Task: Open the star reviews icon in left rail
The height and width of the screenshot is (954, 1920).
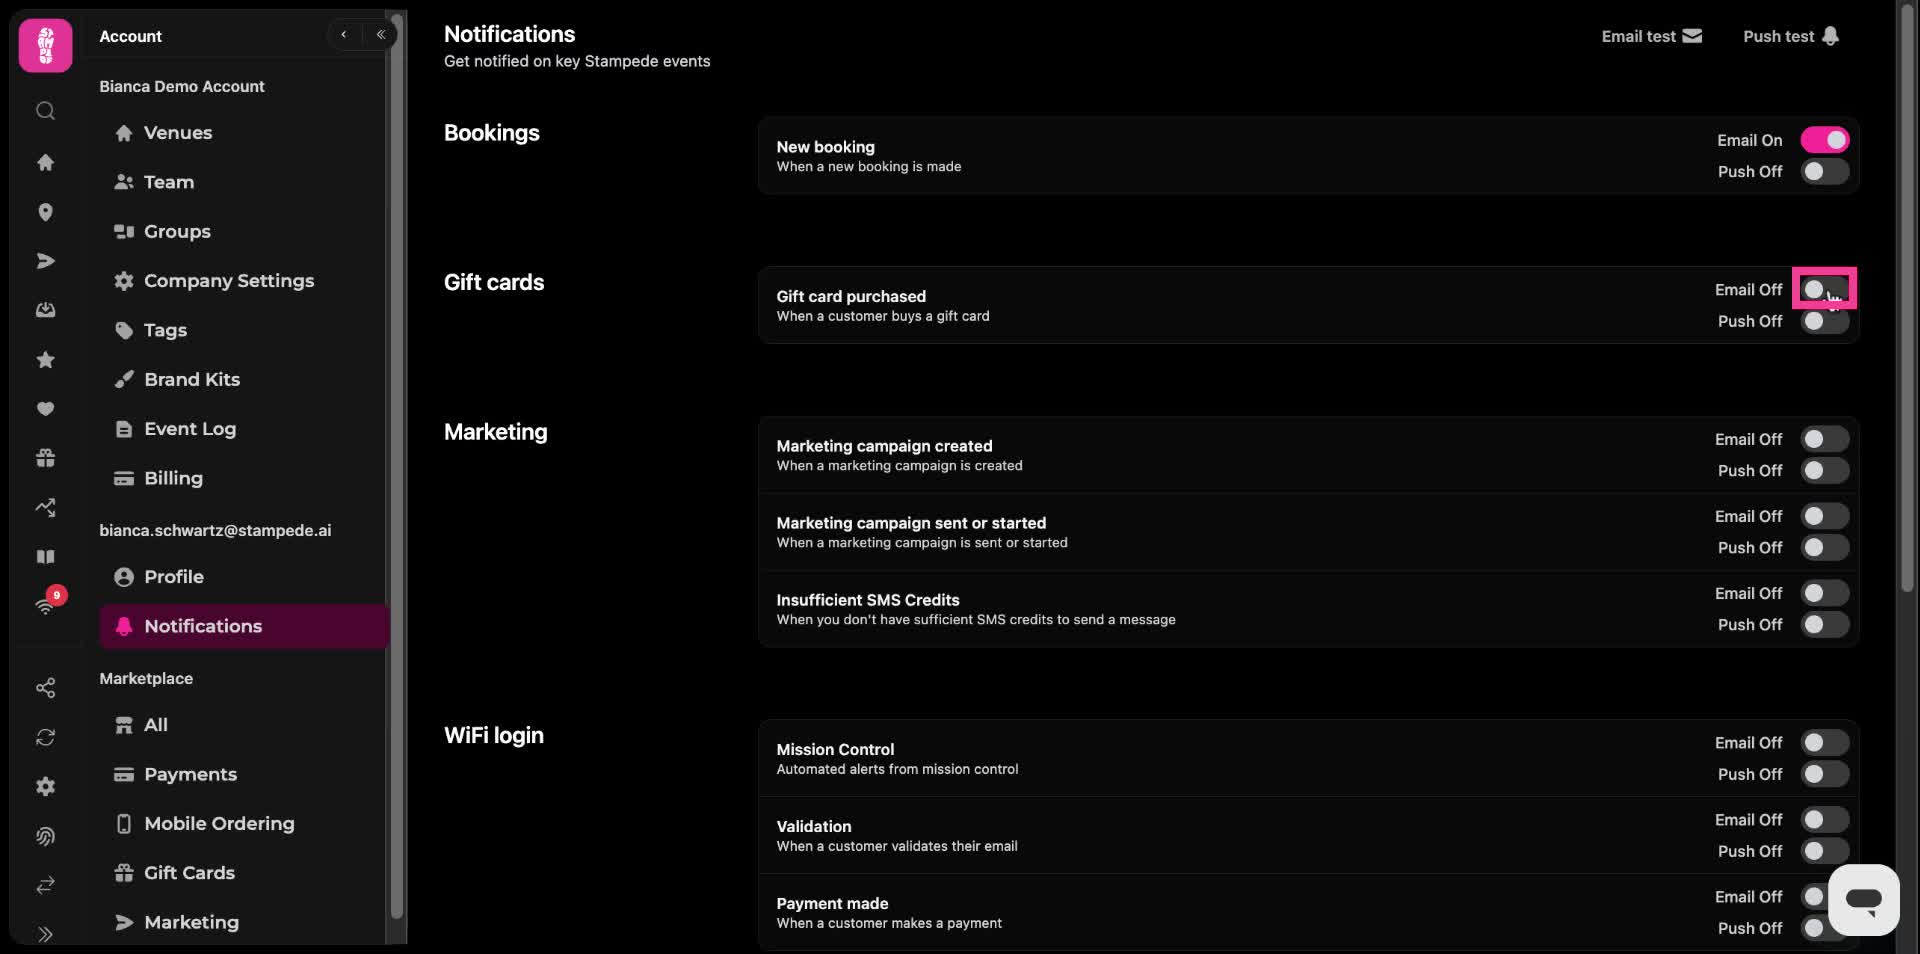Action: click(45, 359)
